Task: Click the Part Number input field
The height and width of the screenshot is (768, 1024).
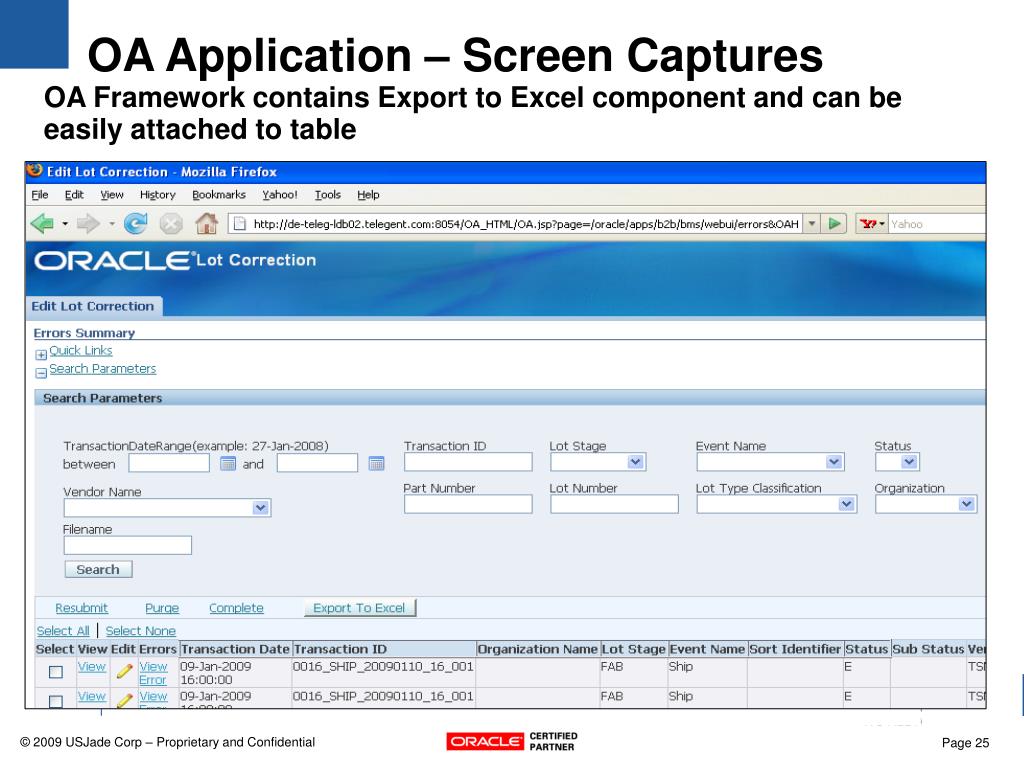Action: point(468,504)
